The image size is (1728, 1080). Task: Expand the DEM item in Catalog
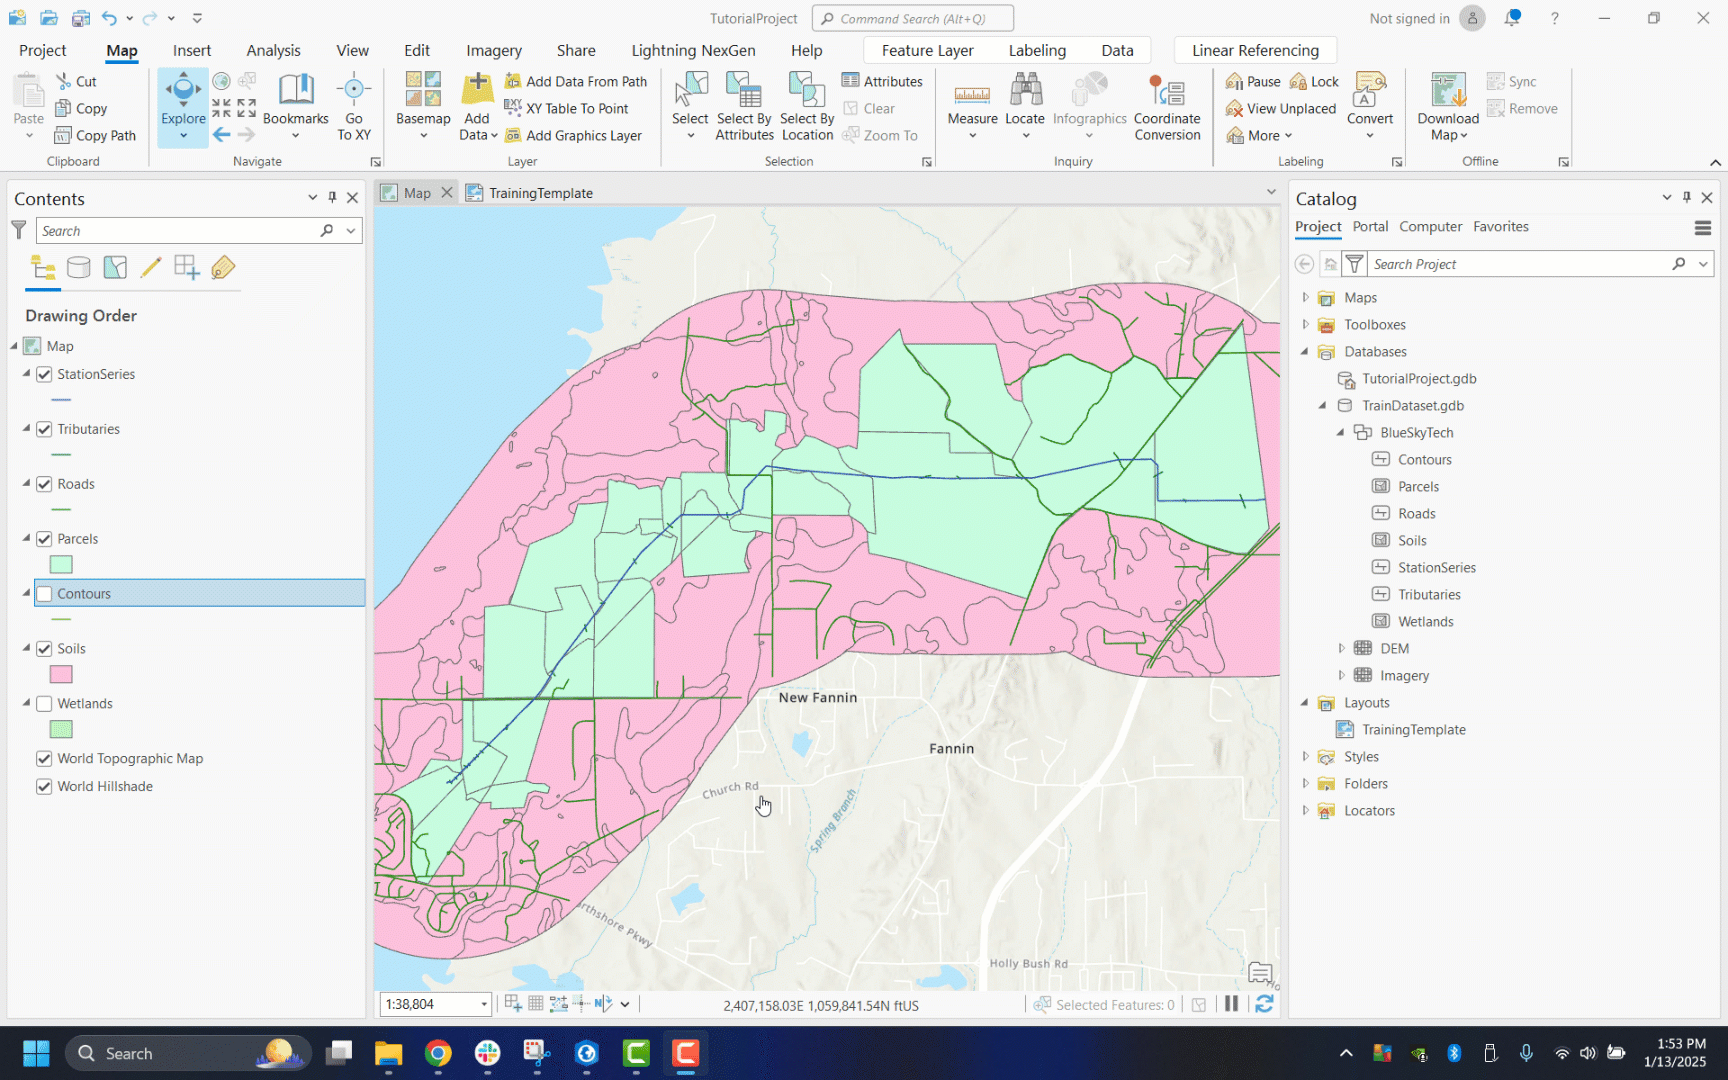click(x=1342, y=649)
